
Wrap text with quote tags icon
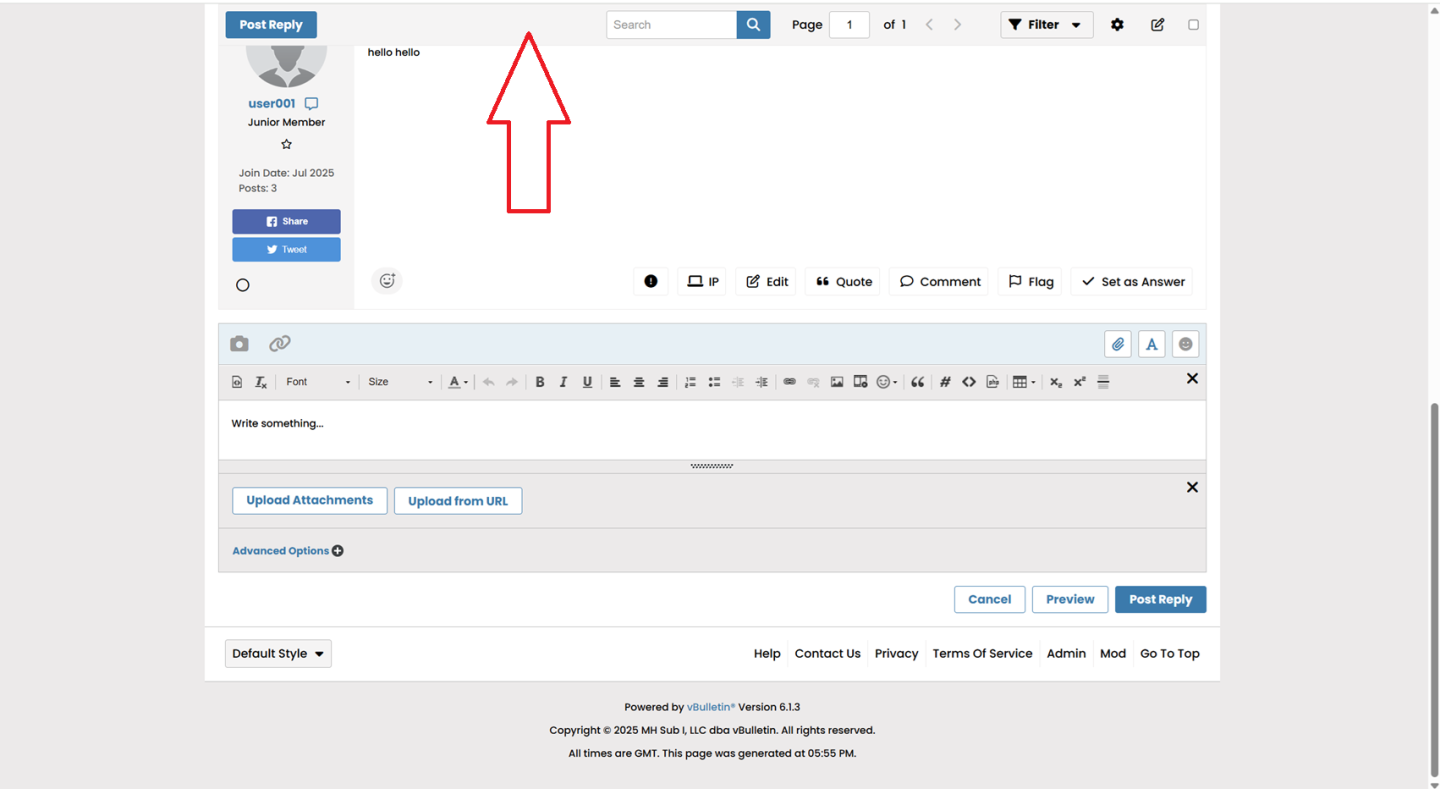[x=917, y=382]
